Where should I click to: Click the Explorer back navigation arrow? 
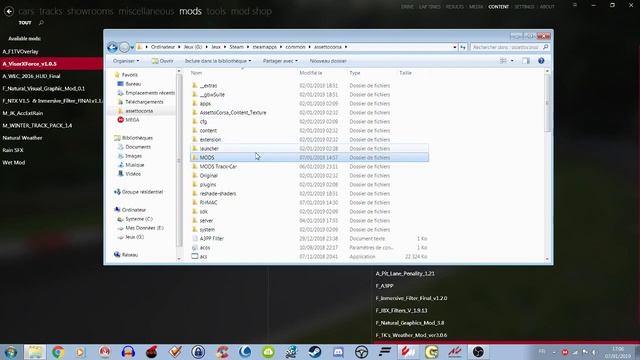(112, 47)
